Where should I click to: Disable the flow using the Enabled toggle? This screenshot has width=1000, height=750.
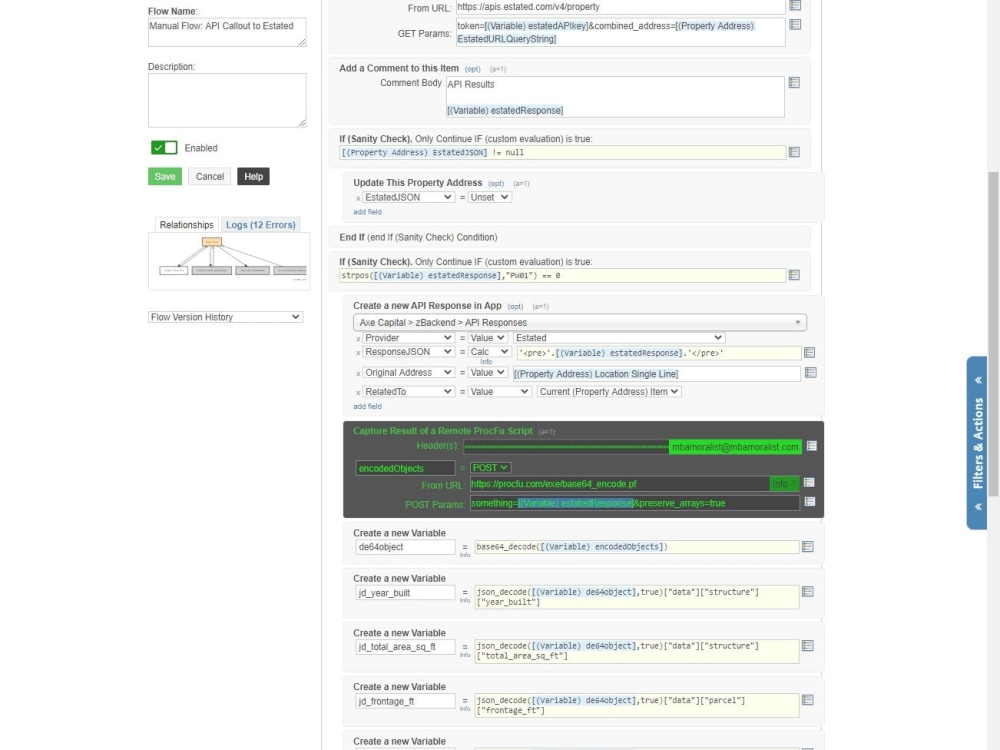click(x=162, y=147)
